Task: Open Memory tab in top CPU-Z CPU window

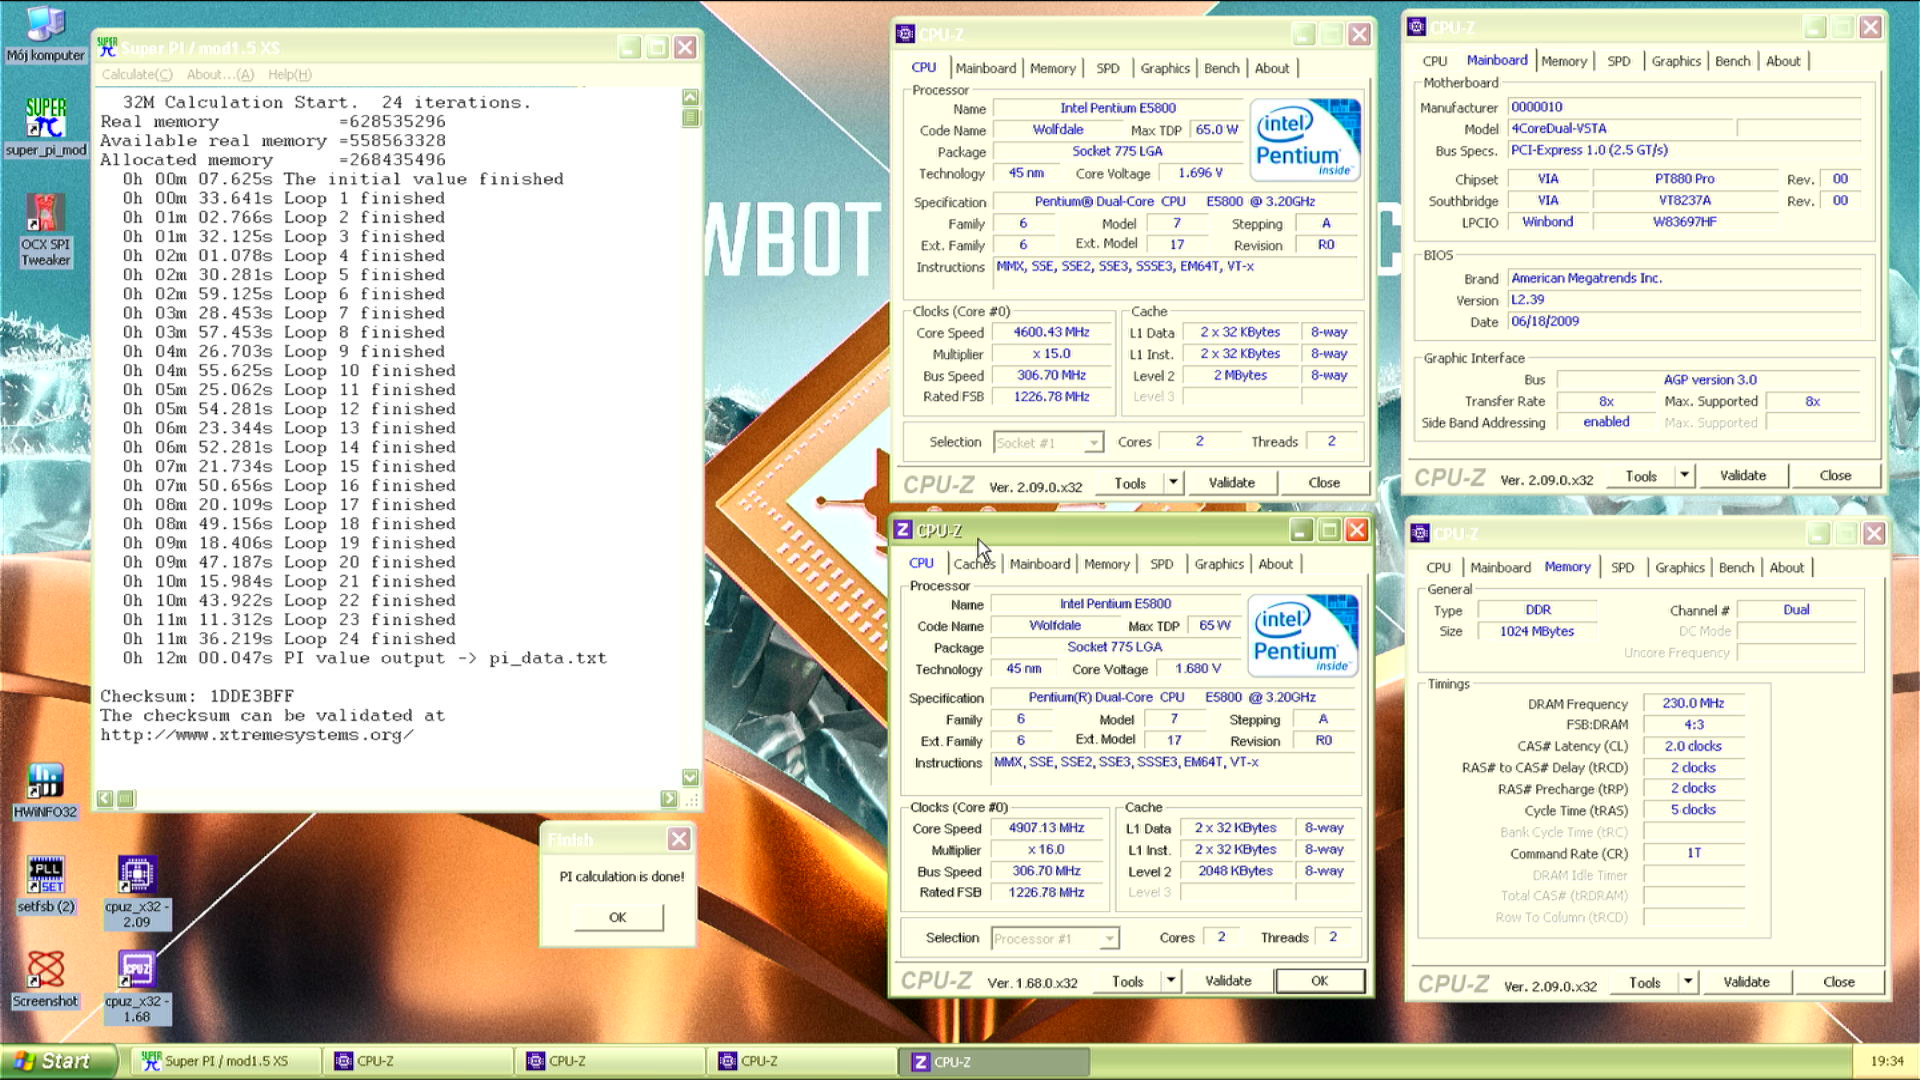Action: click(x=1053, y=68)
